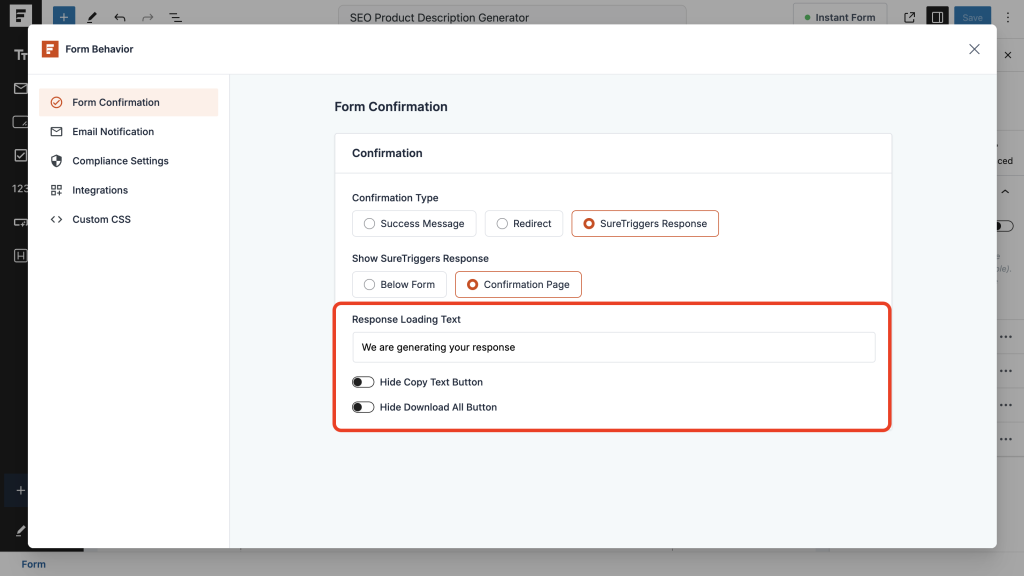The image size is (1024, 576).
Task: Open the document list view icon
Action: tap(175, 16)
